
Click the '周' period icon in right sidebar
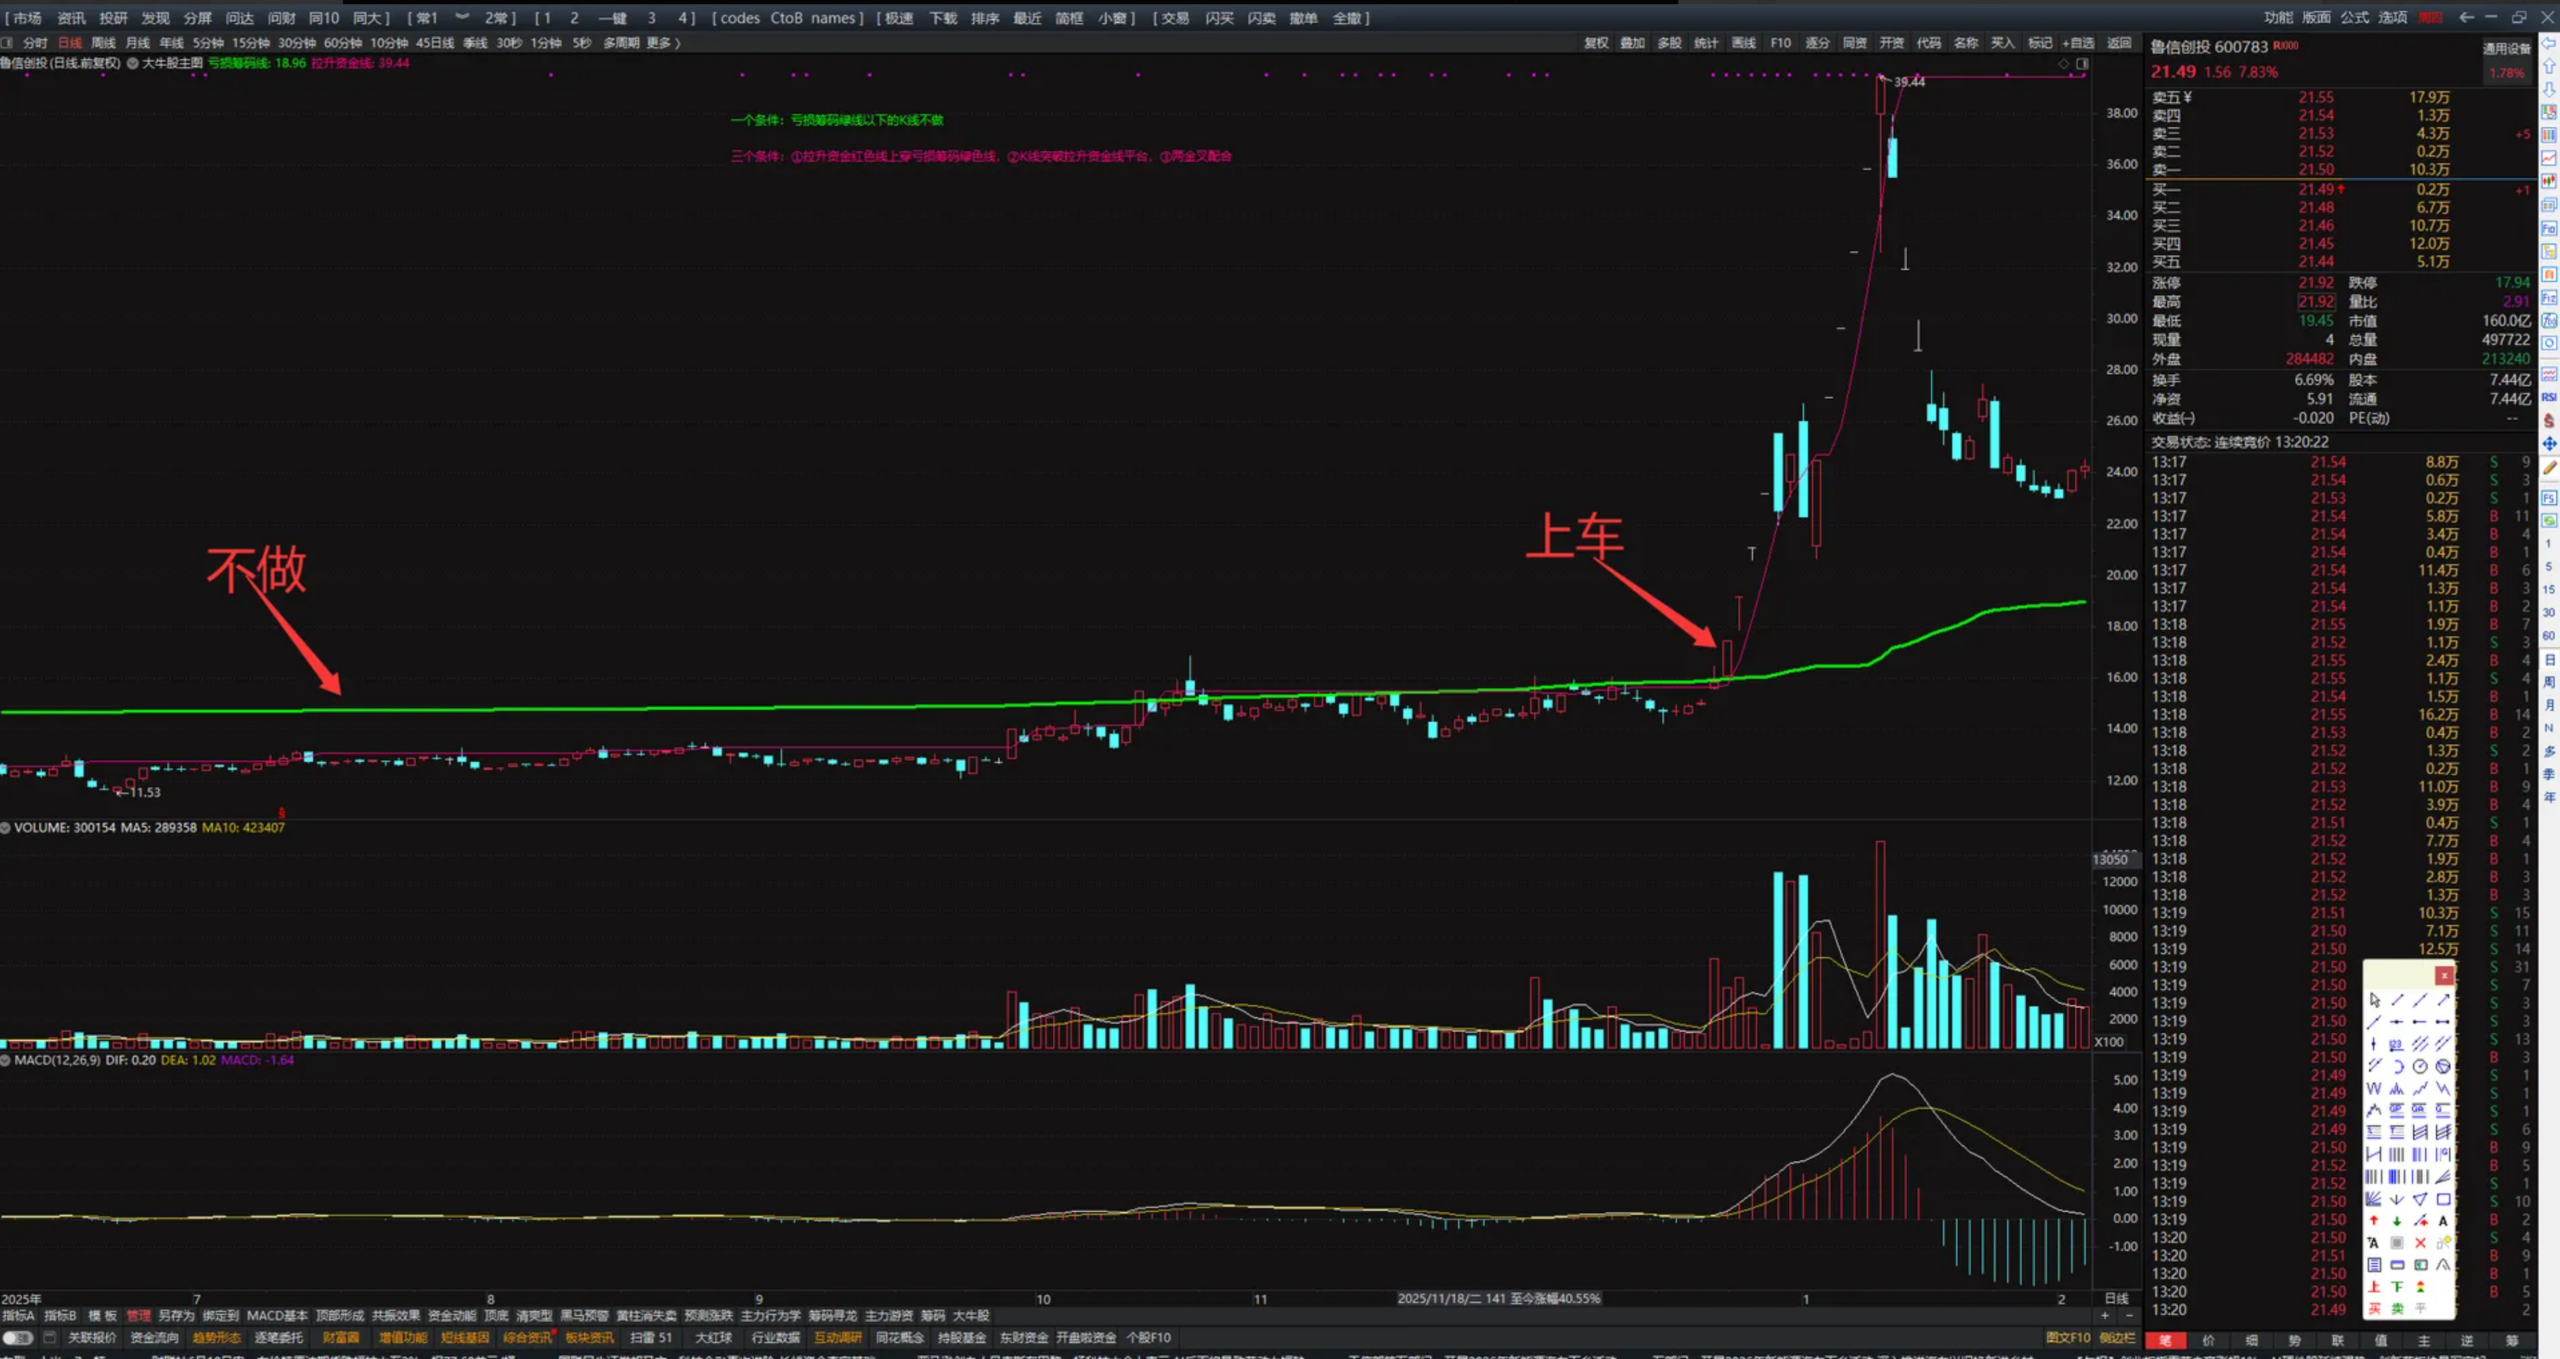(2549, 682)
